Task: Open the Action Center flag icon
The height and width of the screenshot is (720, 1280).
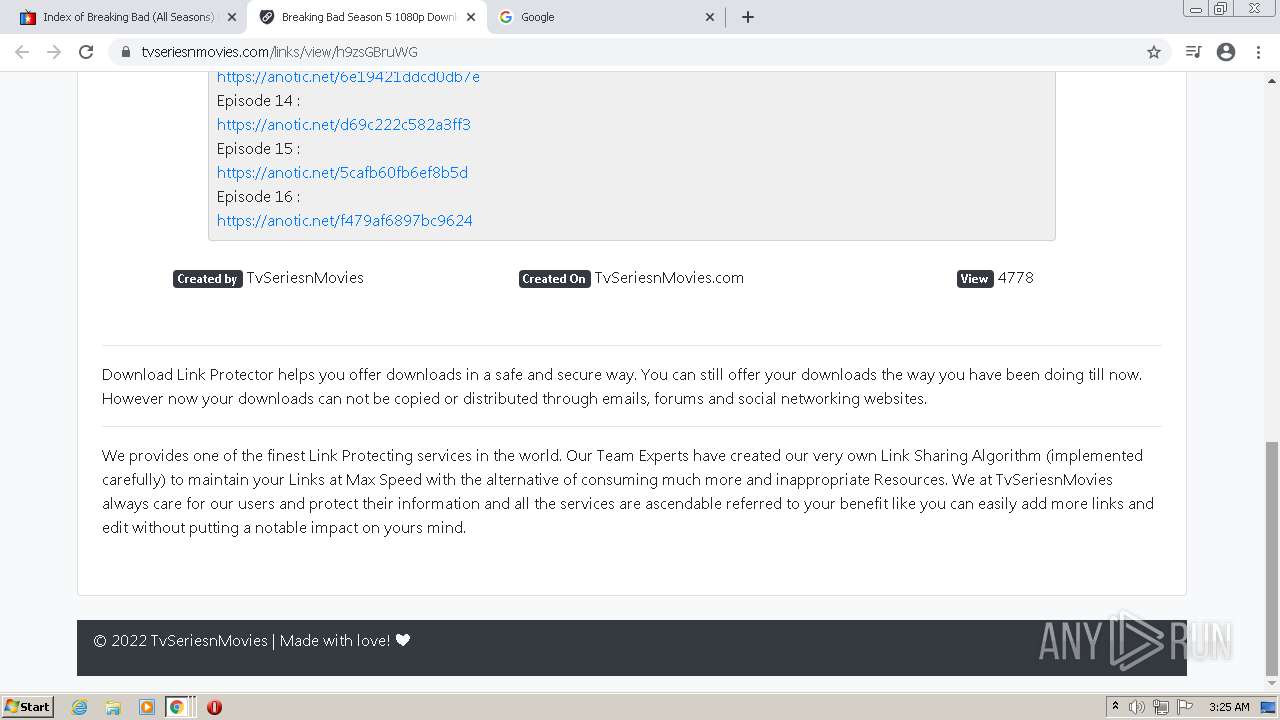Action: [1185, 707]
